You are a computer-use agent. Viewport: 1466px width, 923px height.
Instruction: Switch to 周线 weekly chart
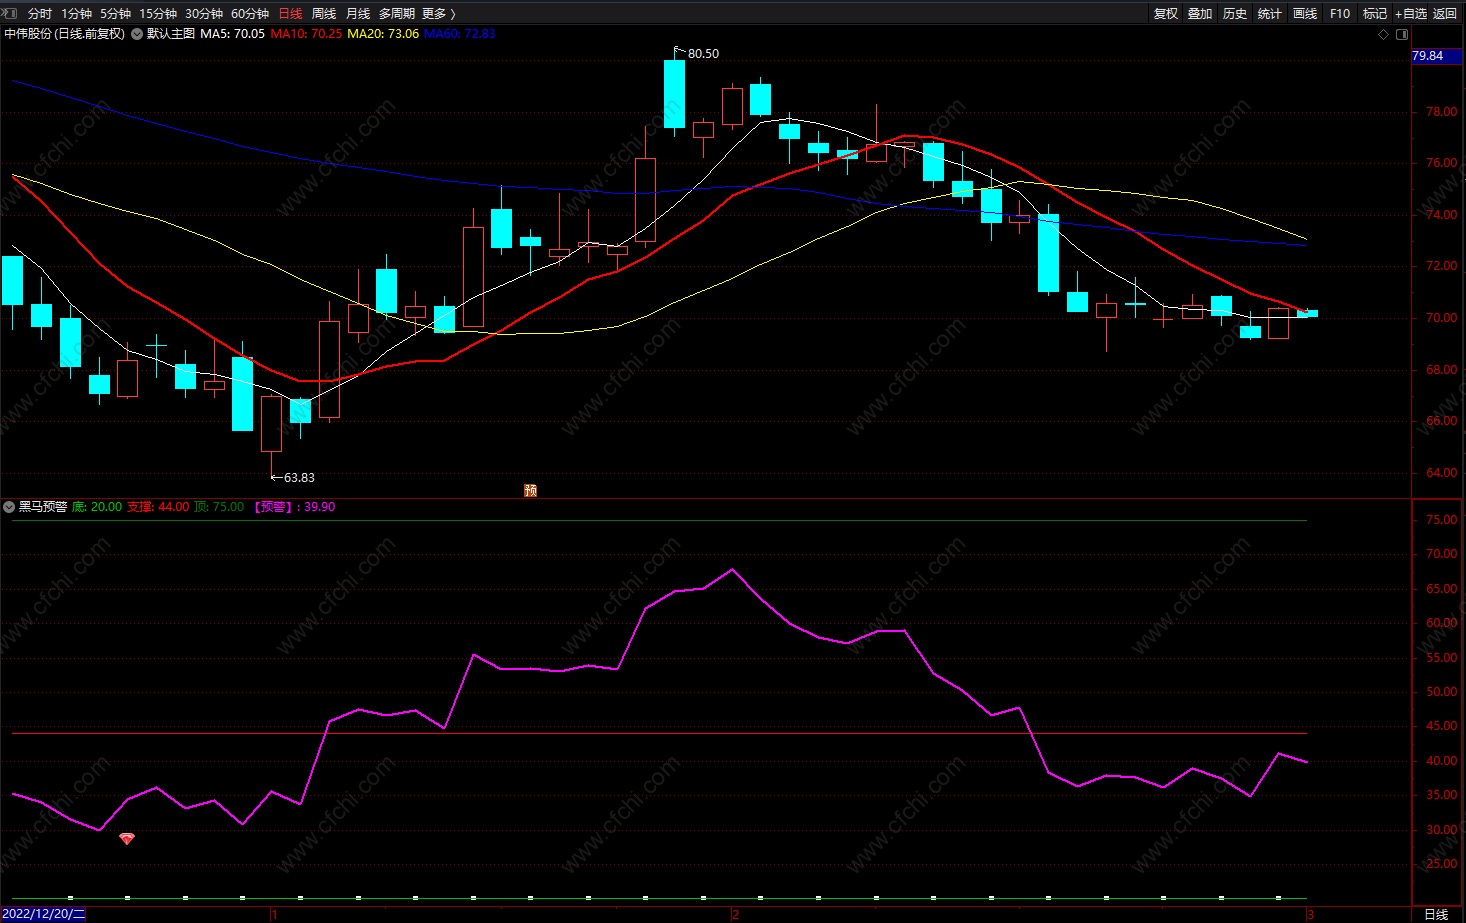click(x=324, y=13)
